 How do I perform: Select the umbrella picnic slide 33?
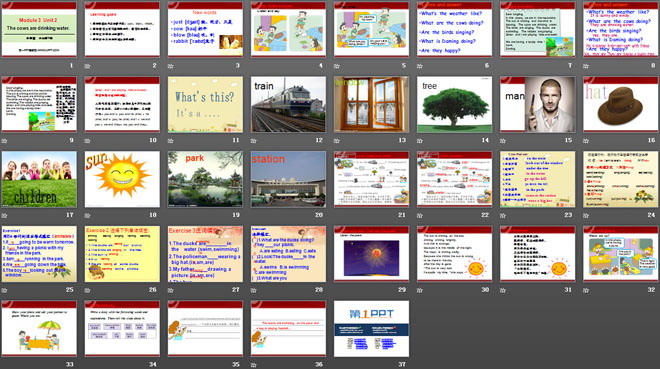tap(39, 329)
